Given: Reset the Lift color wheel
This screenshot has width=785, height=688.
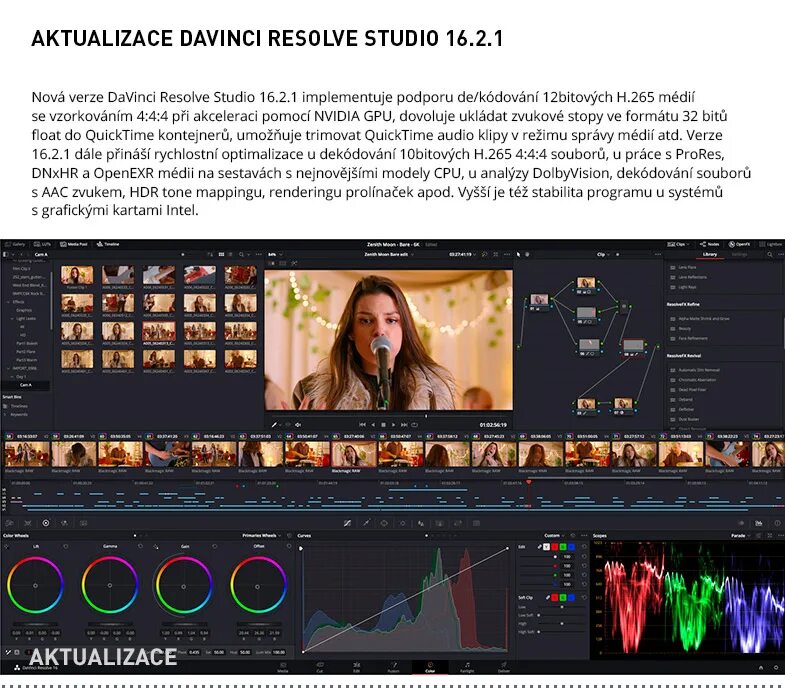Looking at the screenshot, I should 65,546.
